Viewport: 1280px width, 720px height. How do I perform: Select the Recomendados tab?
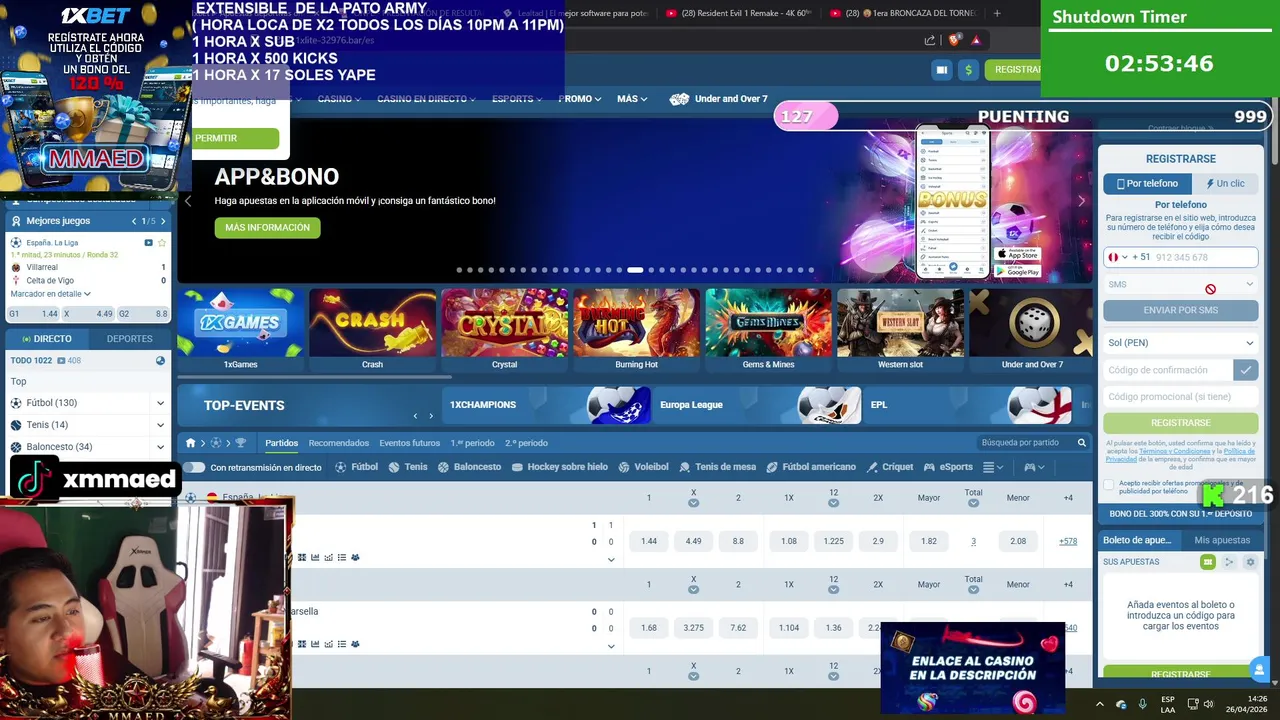338,443
